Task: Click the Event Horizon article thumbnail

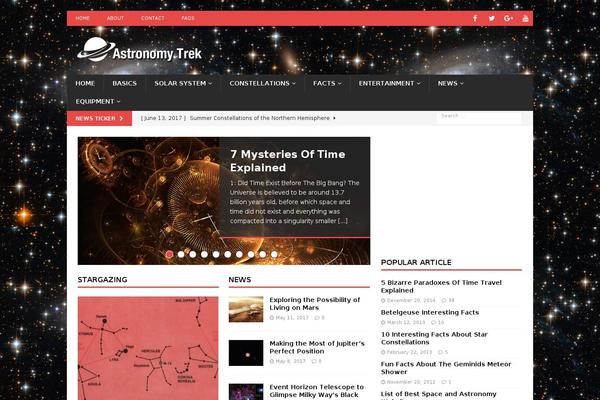Action: pos(246,392)
